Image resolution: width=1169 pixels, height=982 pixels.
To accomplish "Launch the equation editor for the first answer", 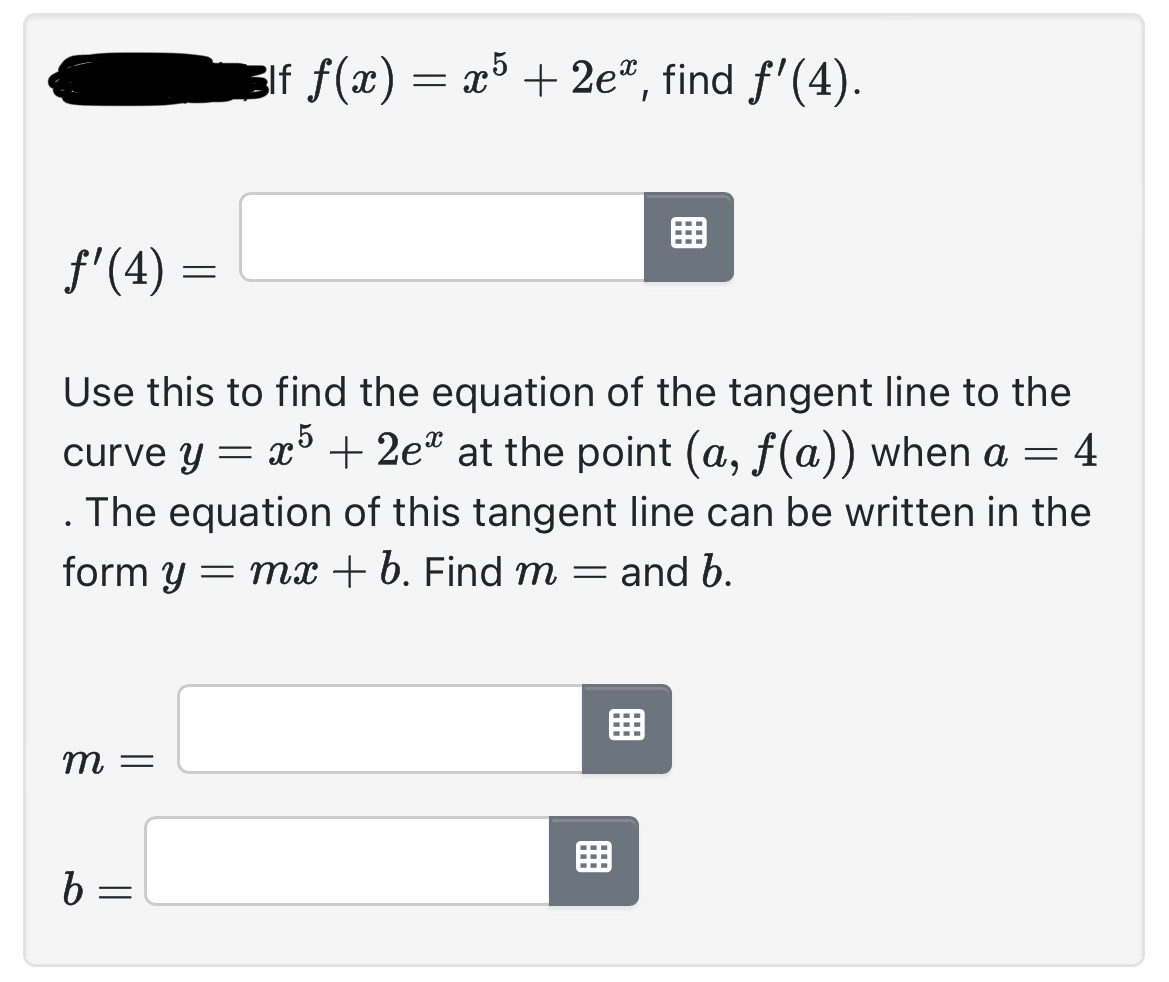I will [690, 236].
